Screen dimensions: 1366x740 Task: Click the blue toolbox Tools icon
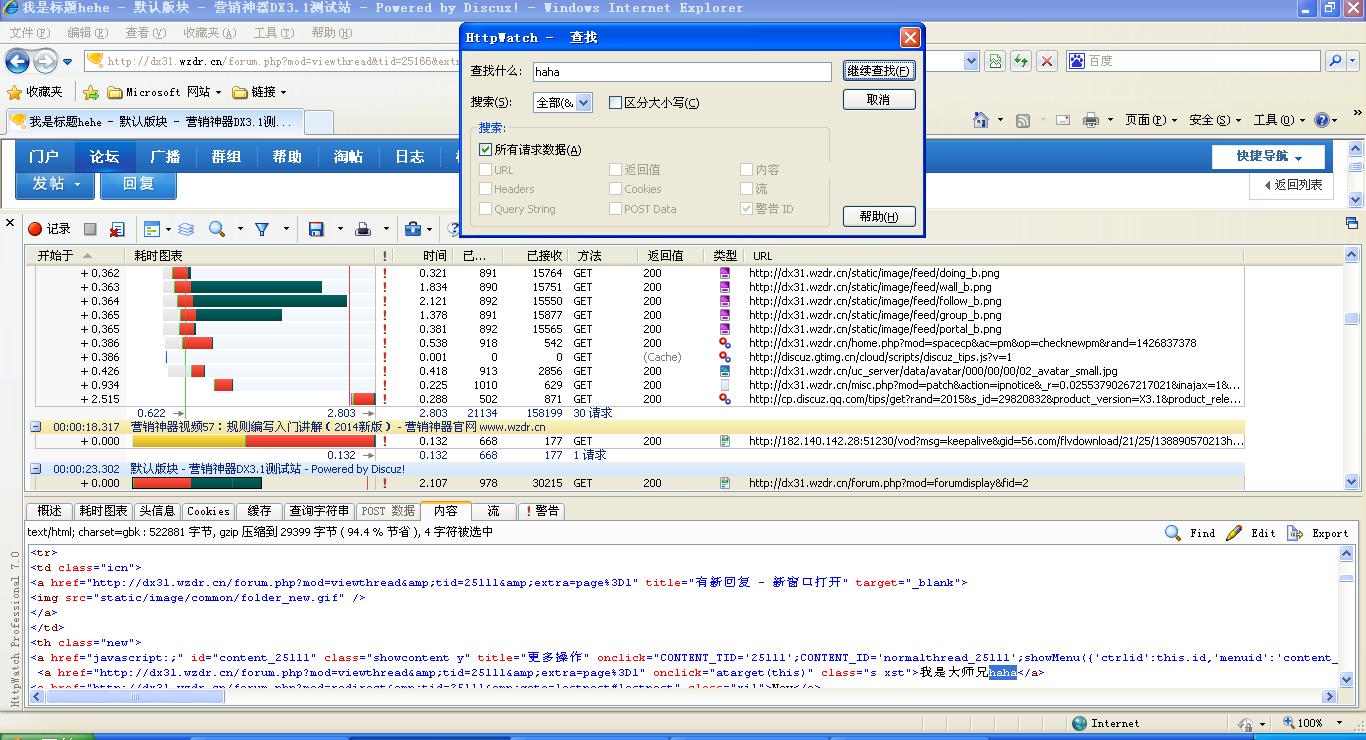[412, 229]
